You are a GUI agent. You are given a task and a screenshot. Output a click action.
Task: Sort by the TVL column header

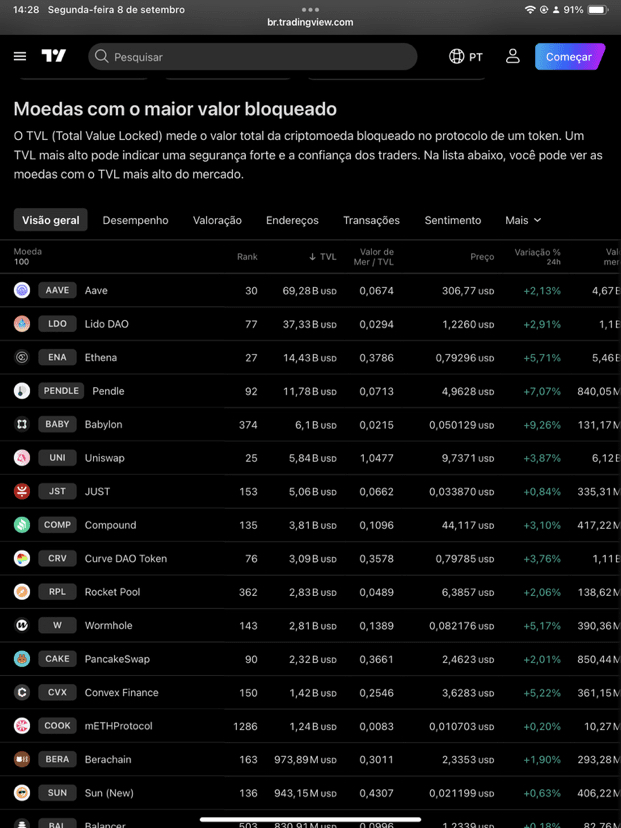[323, 257]
